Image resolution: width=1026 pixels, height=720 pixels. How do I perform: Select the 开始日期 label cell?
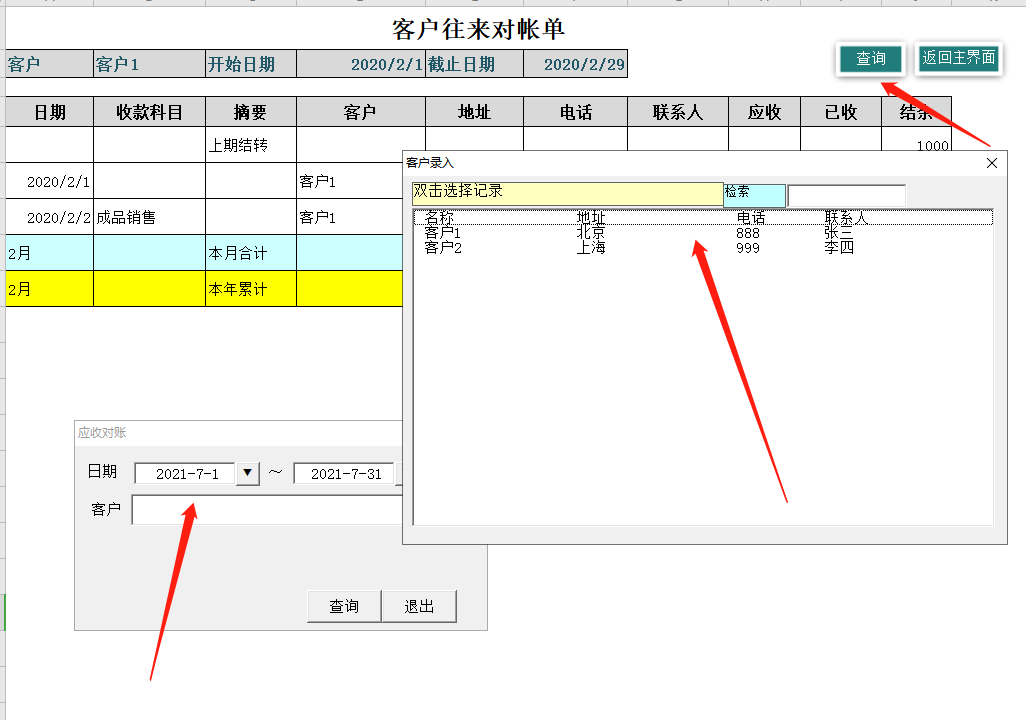pos(251,64)
